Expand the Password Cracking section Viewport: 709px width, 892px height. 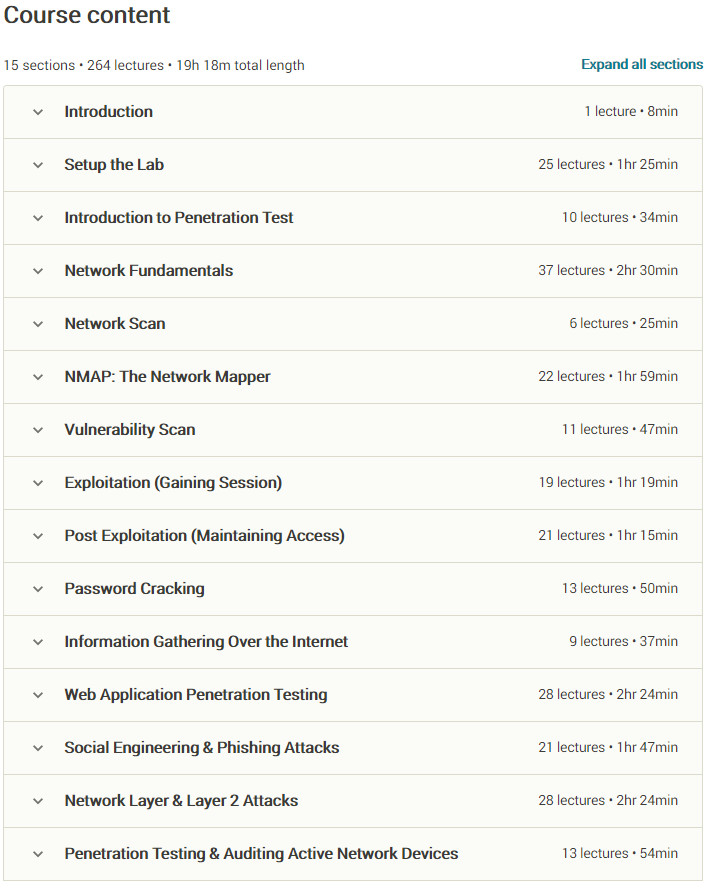(353, 589)
